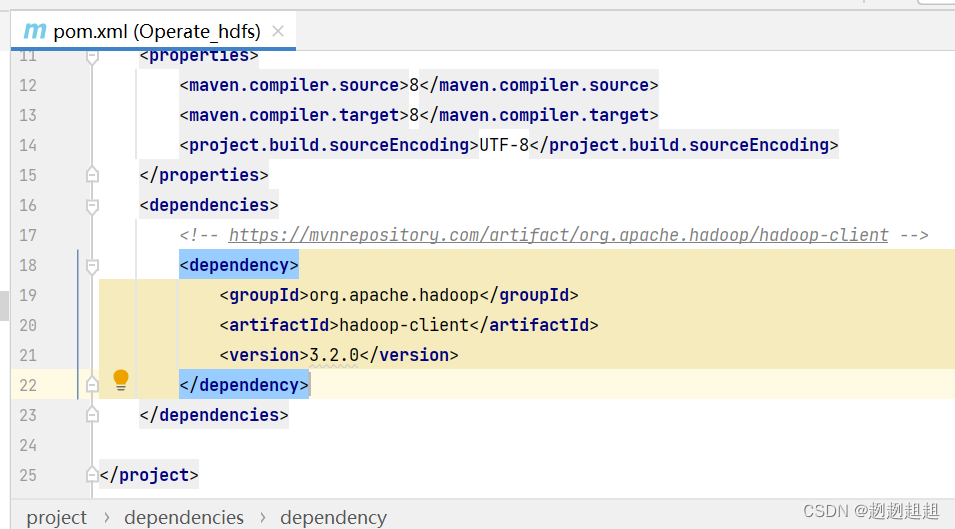
Task: Click the closing </project> tag
Action: coord(149,475)
